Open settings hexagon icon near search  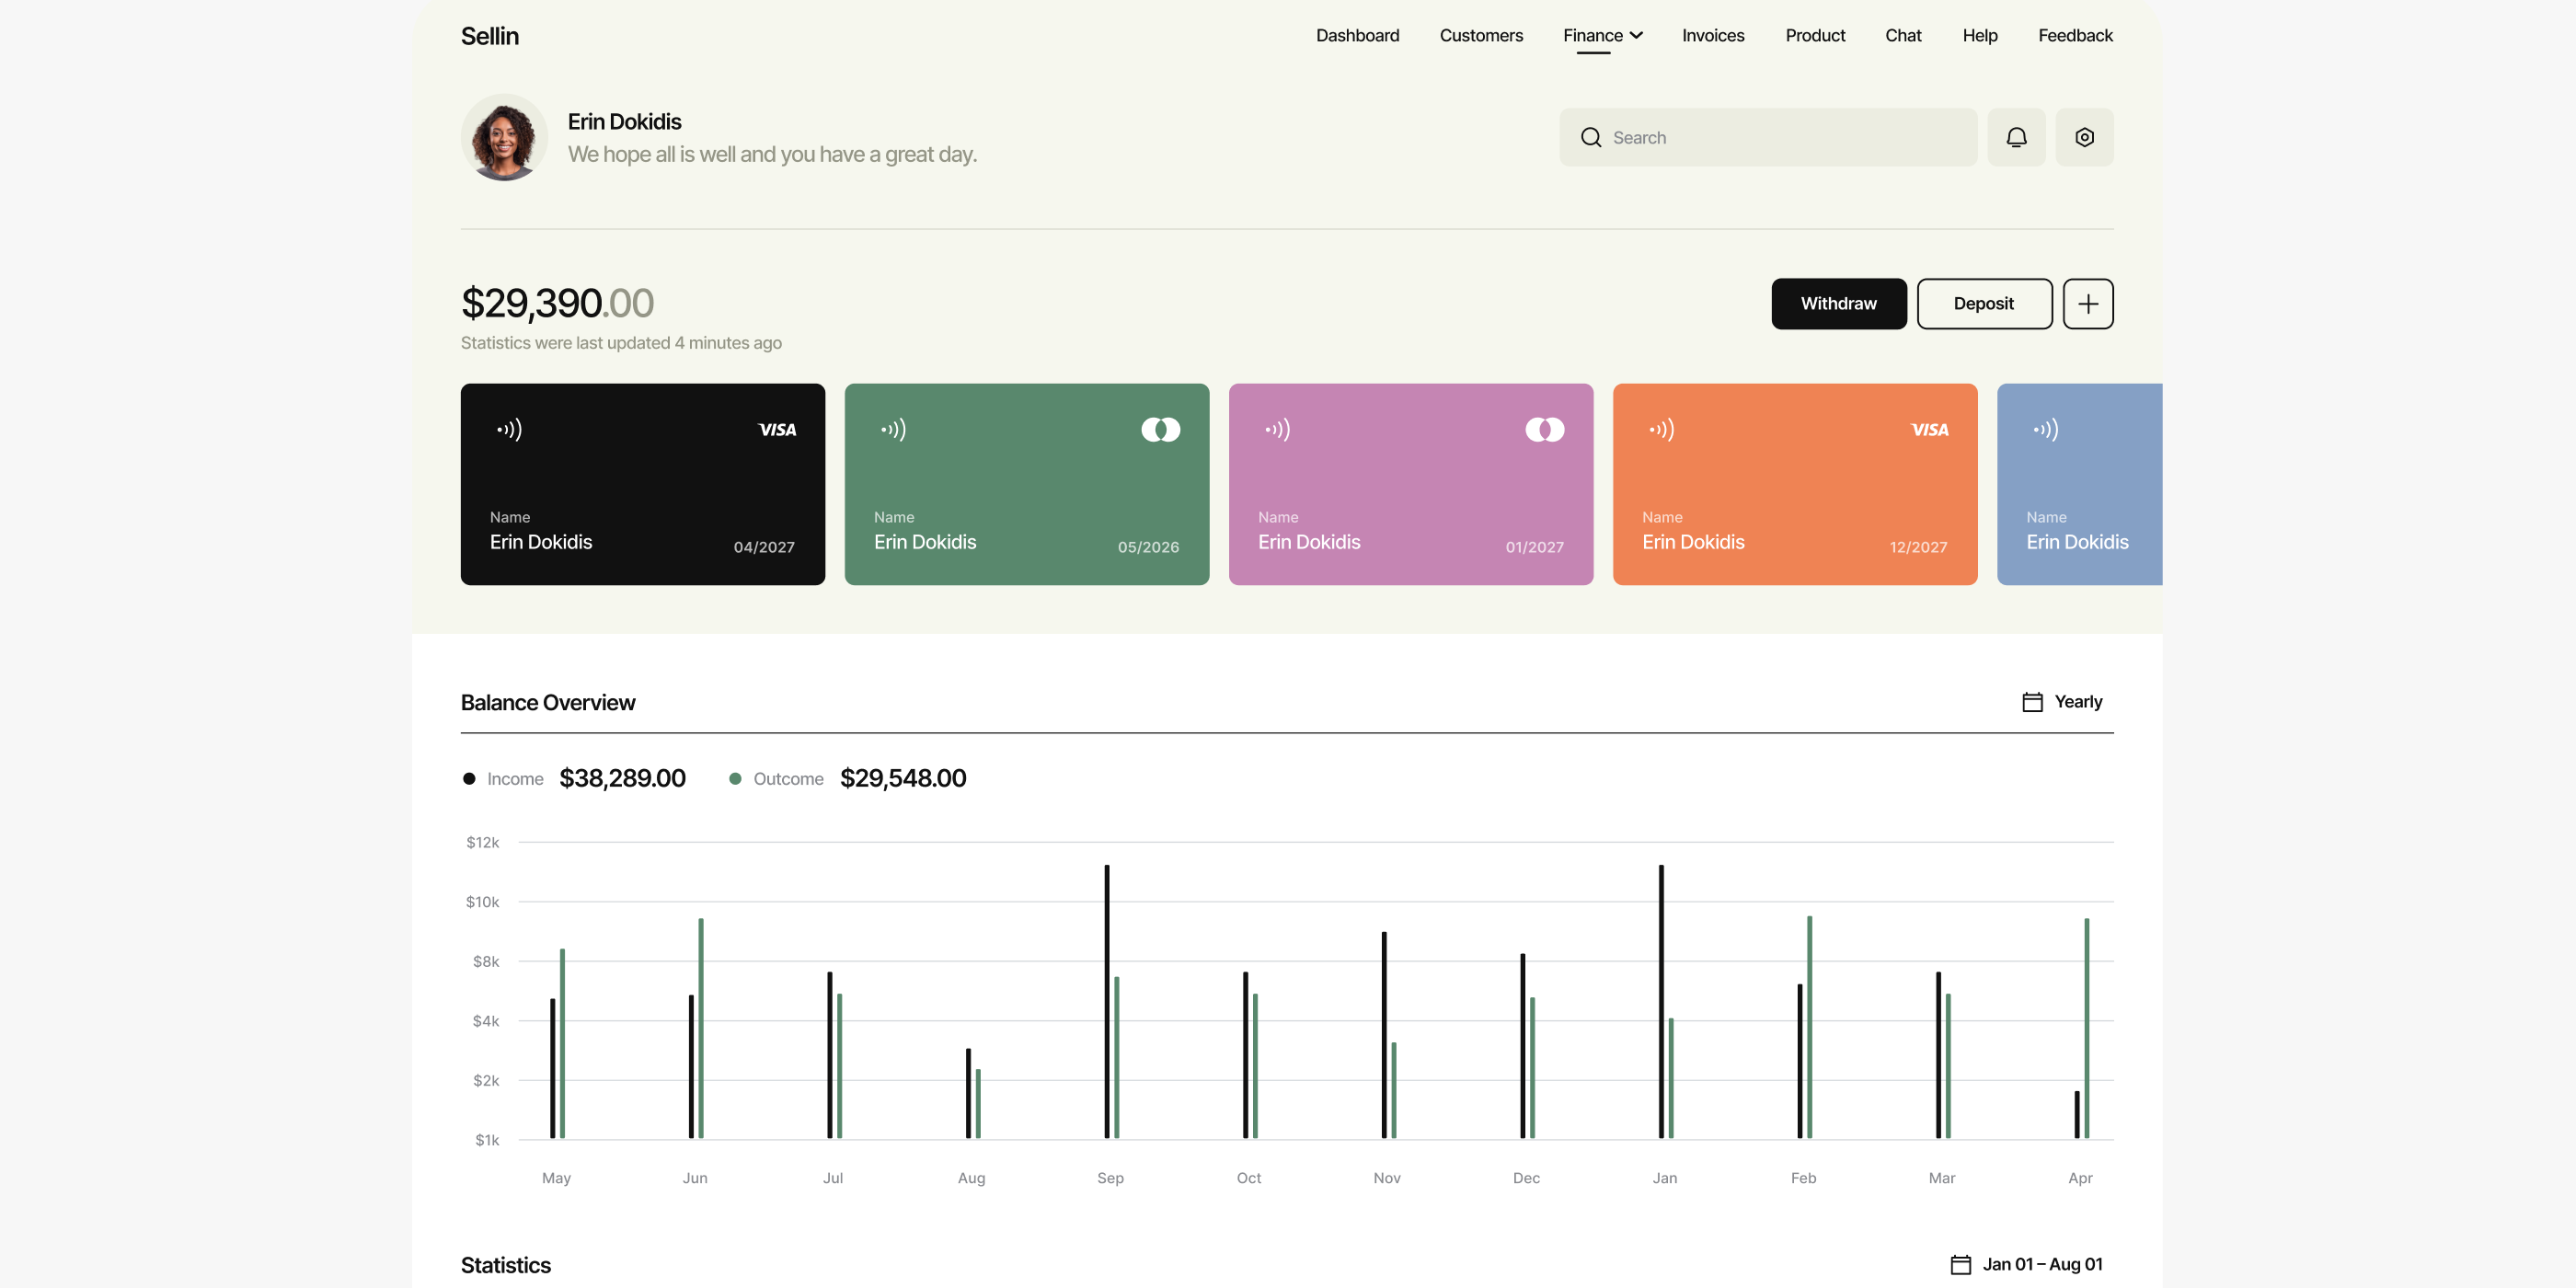click(x=2084, y=137)
